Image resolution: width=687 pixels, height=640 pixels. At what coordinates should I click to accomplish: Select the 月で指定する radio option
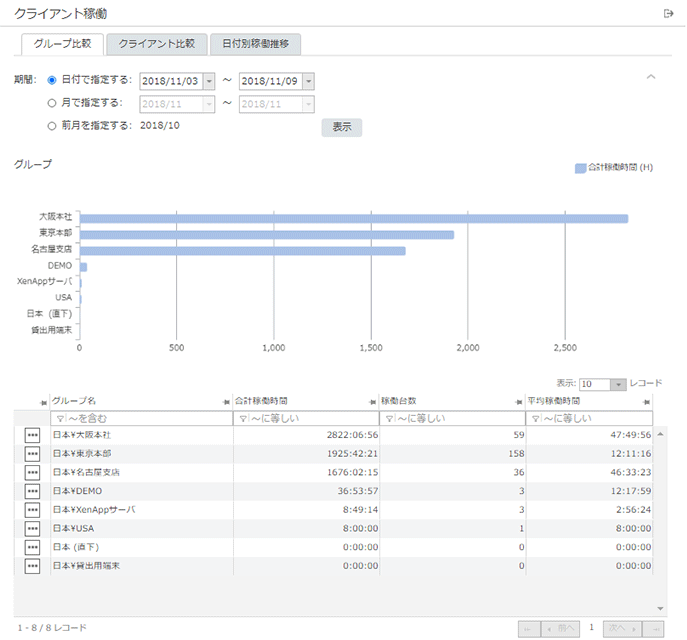[x=52, y=103]
